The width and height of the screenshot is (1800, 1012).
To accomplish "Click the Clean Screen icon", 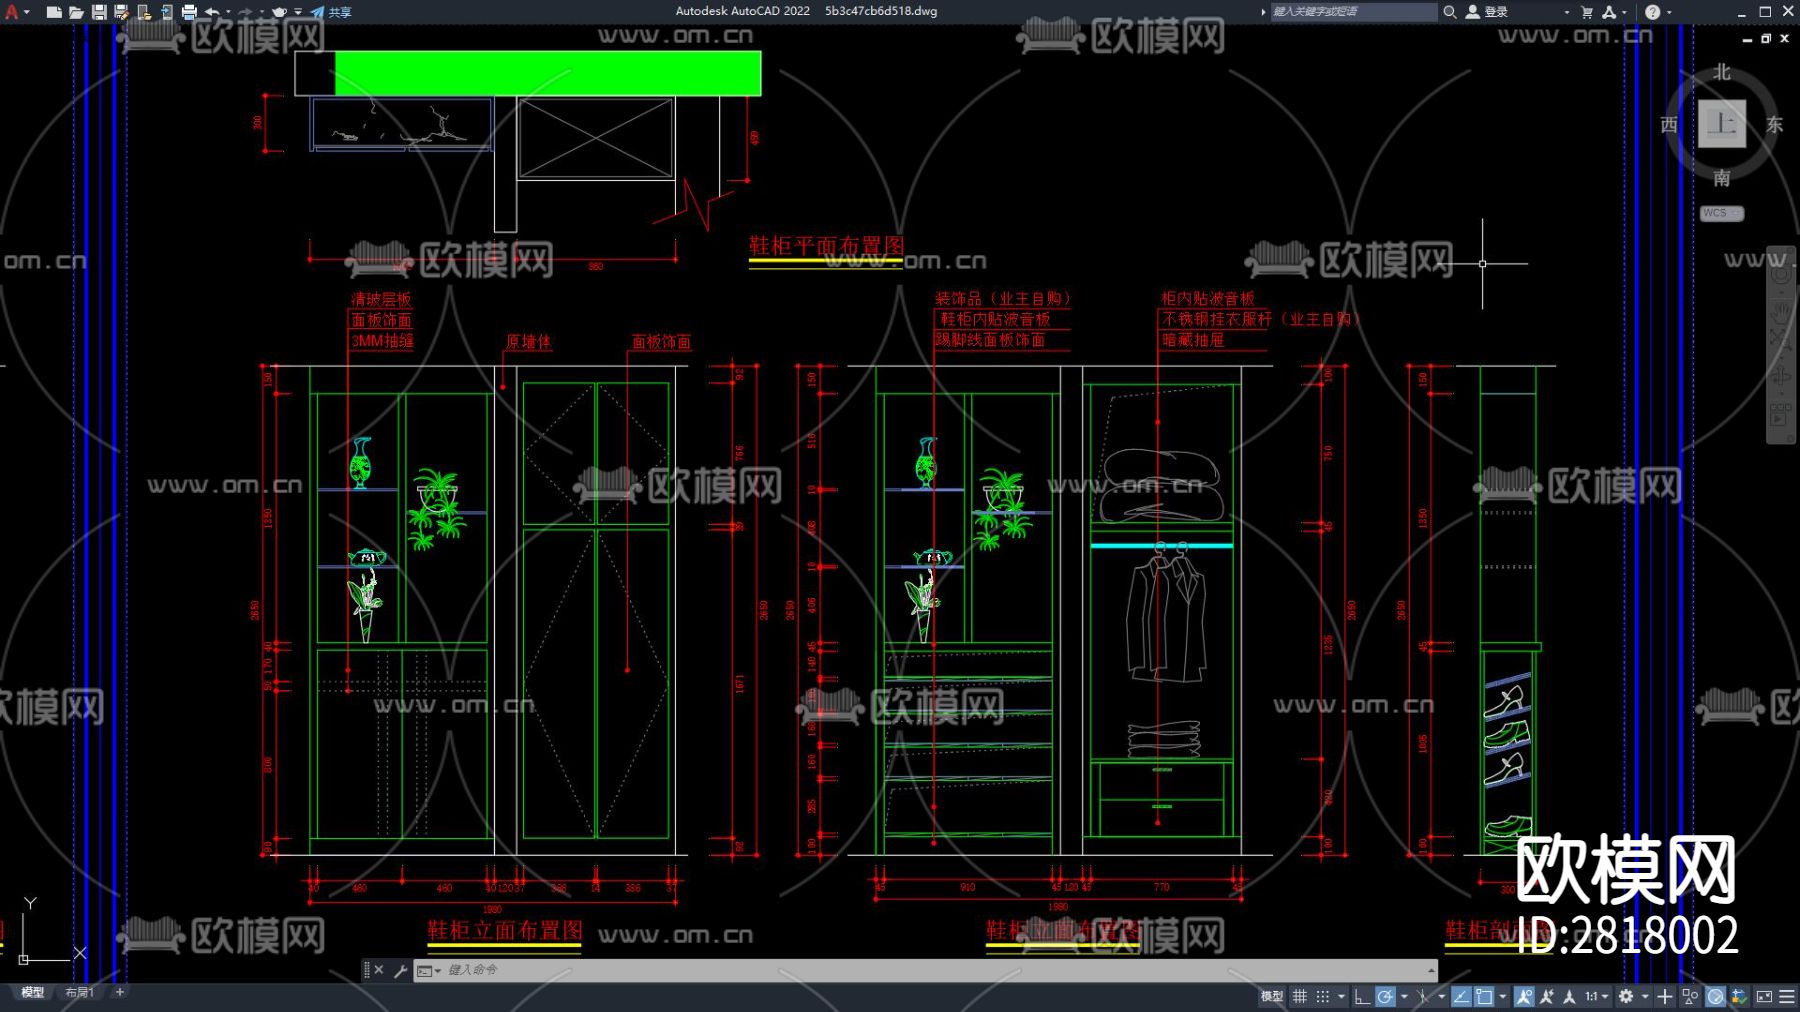I will click(x=1764, y=996).
